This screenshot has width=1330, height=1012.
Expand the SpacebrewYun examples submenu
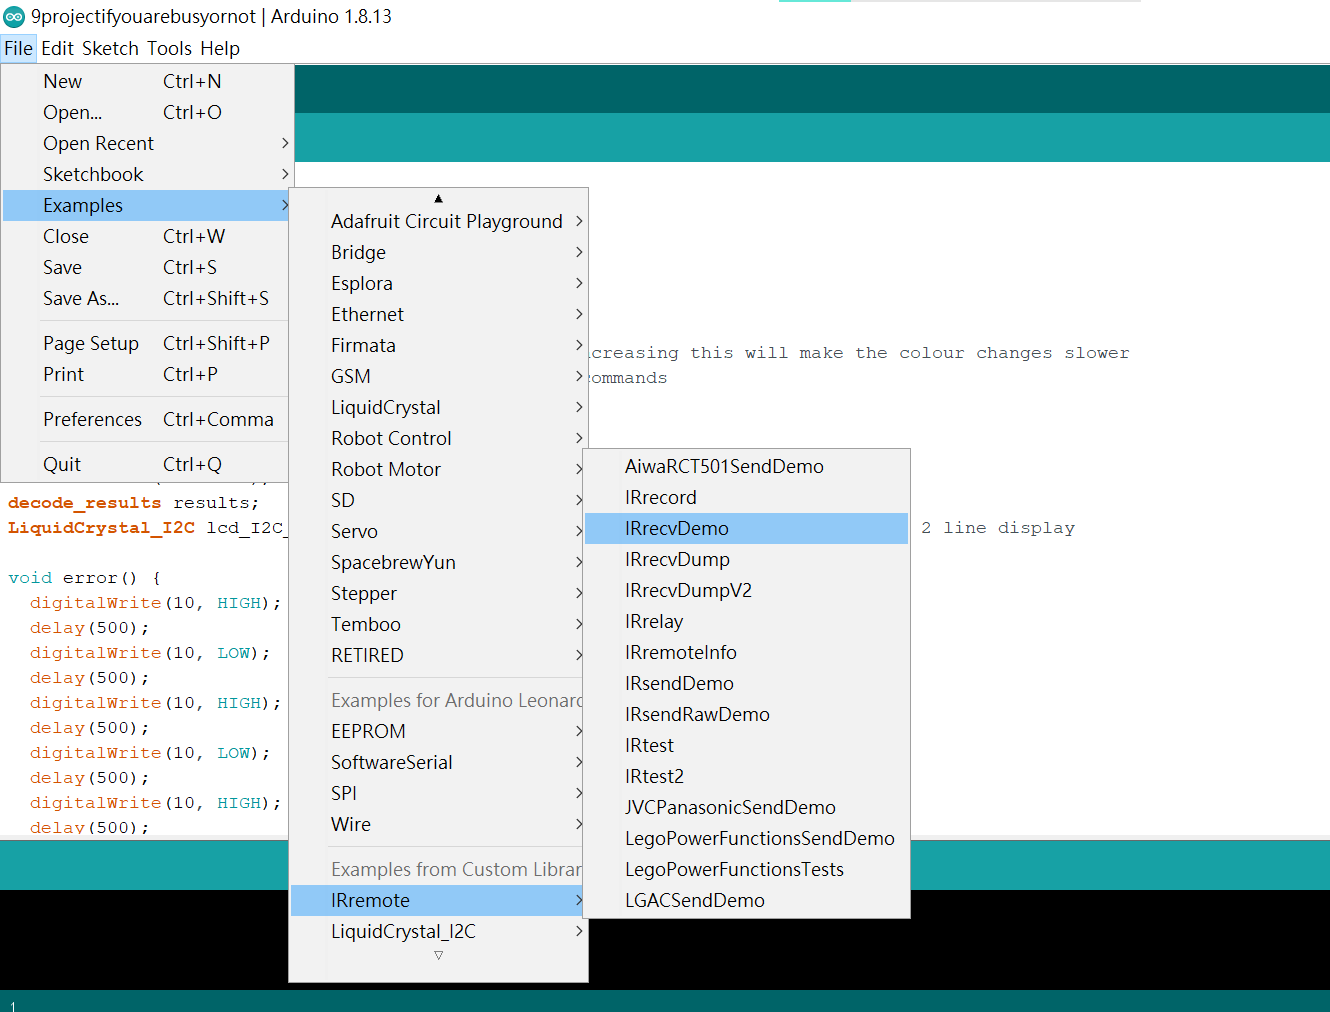pos(438,562)
